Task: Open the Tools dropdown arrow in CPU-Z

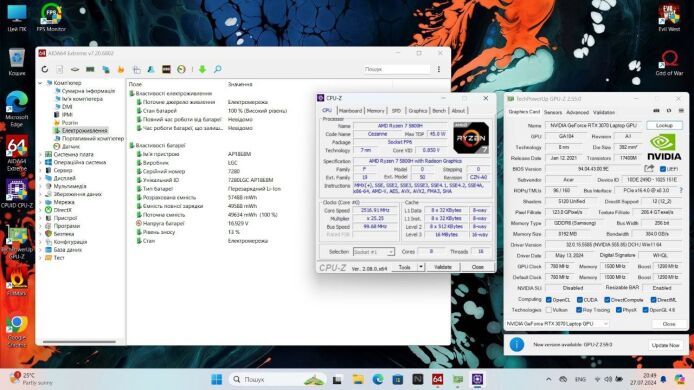Action: (421, 267)
